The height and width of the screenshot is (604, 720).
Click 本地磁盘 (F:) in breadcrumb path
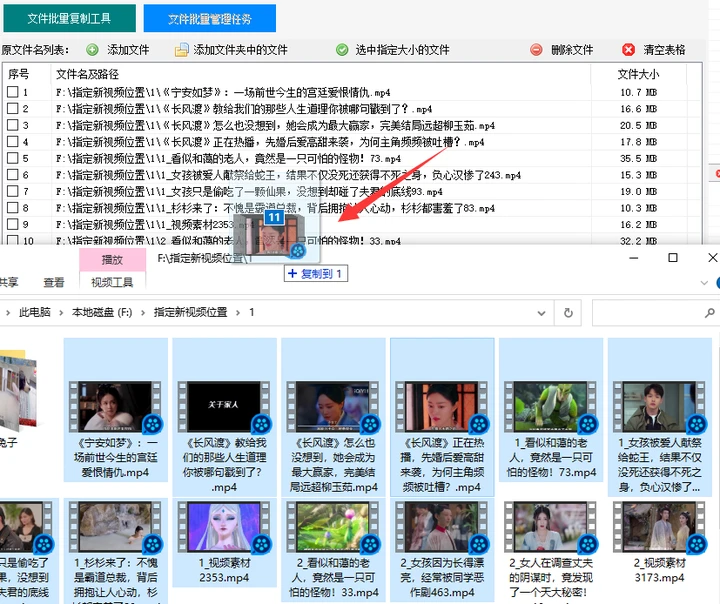click(x=102, y=312)
